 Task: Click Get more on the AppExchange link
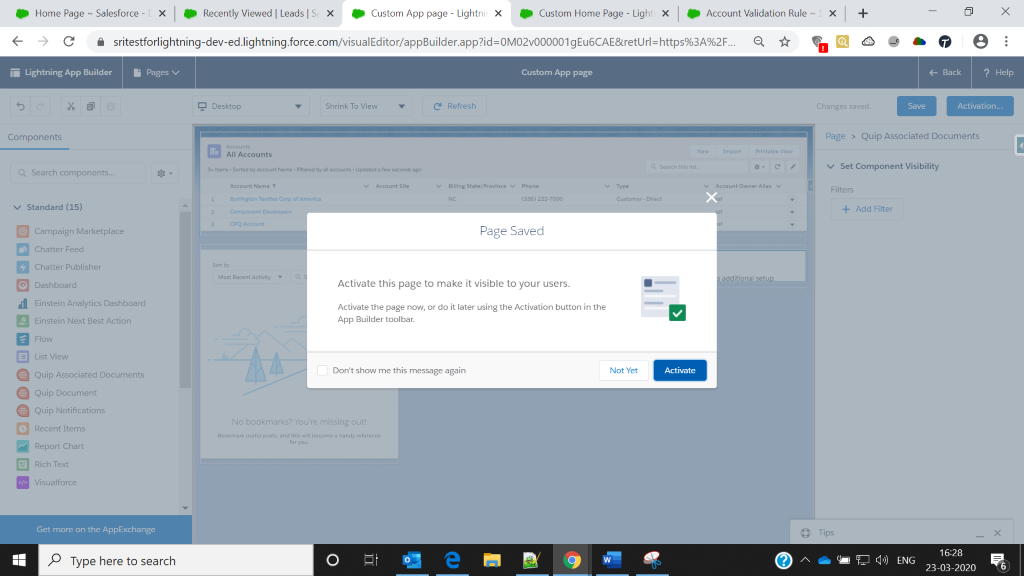pyautogui.click(x=96, y=529)
